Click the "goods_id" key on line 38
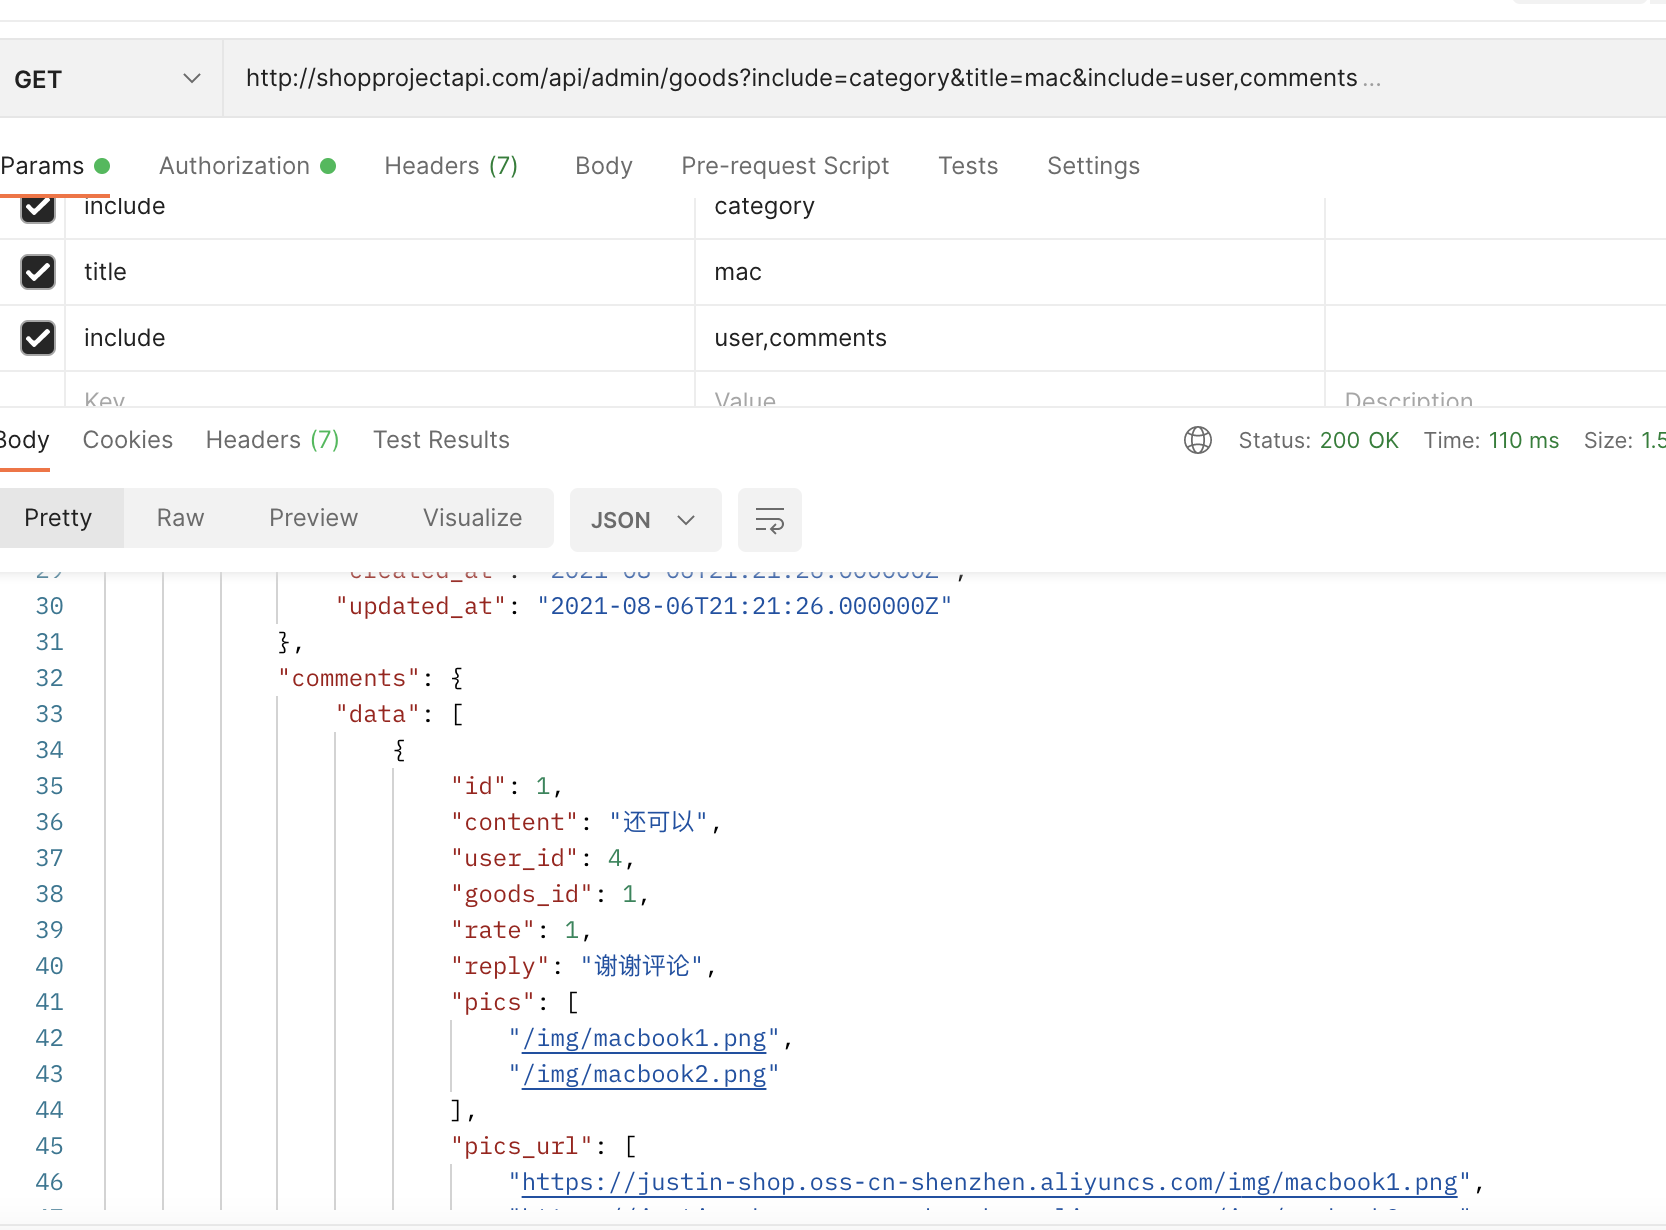This screenshot has height=1230, width=1666. [x=522, y=895]
